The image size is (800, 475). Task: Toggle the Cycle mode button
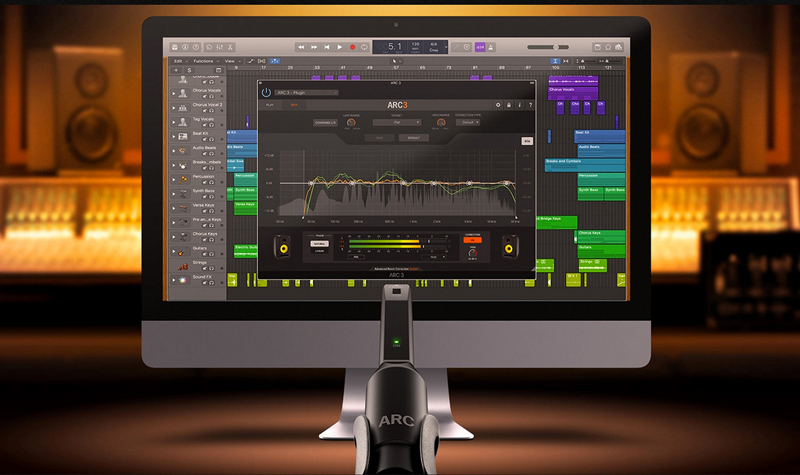[364, 47]
